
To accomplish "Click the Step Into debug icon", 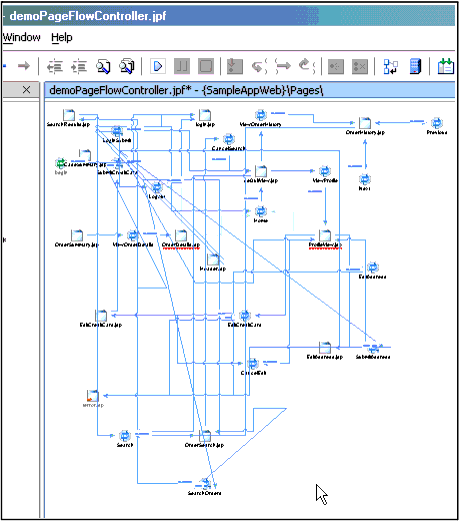I will point(259,66).
